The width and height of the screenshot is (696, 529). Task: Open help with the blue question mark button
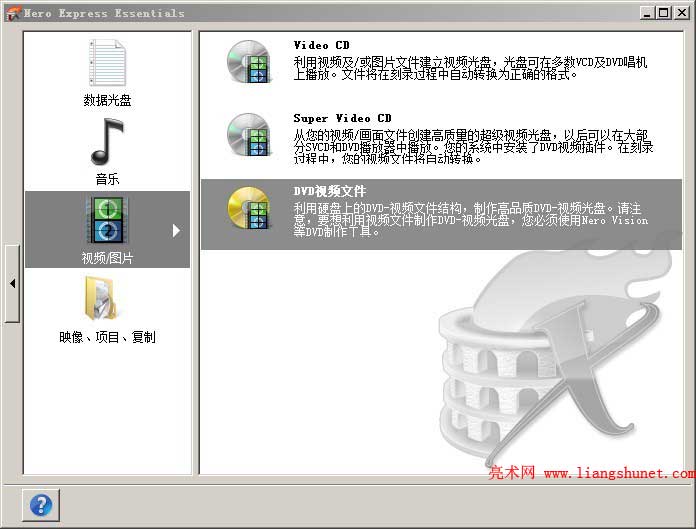coord(40,505)
